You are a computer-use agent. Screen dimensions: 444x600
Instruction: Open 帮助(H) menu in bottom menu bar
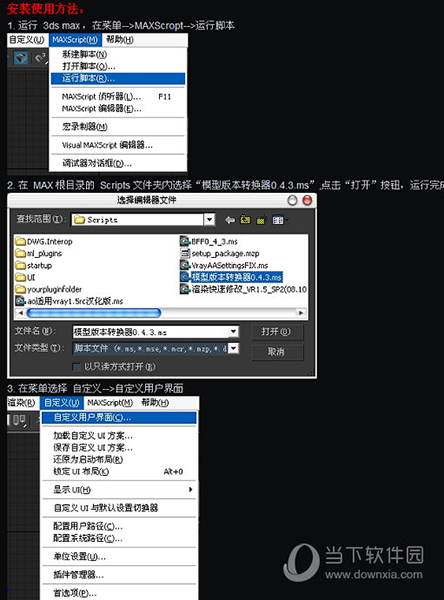(155, 403)
